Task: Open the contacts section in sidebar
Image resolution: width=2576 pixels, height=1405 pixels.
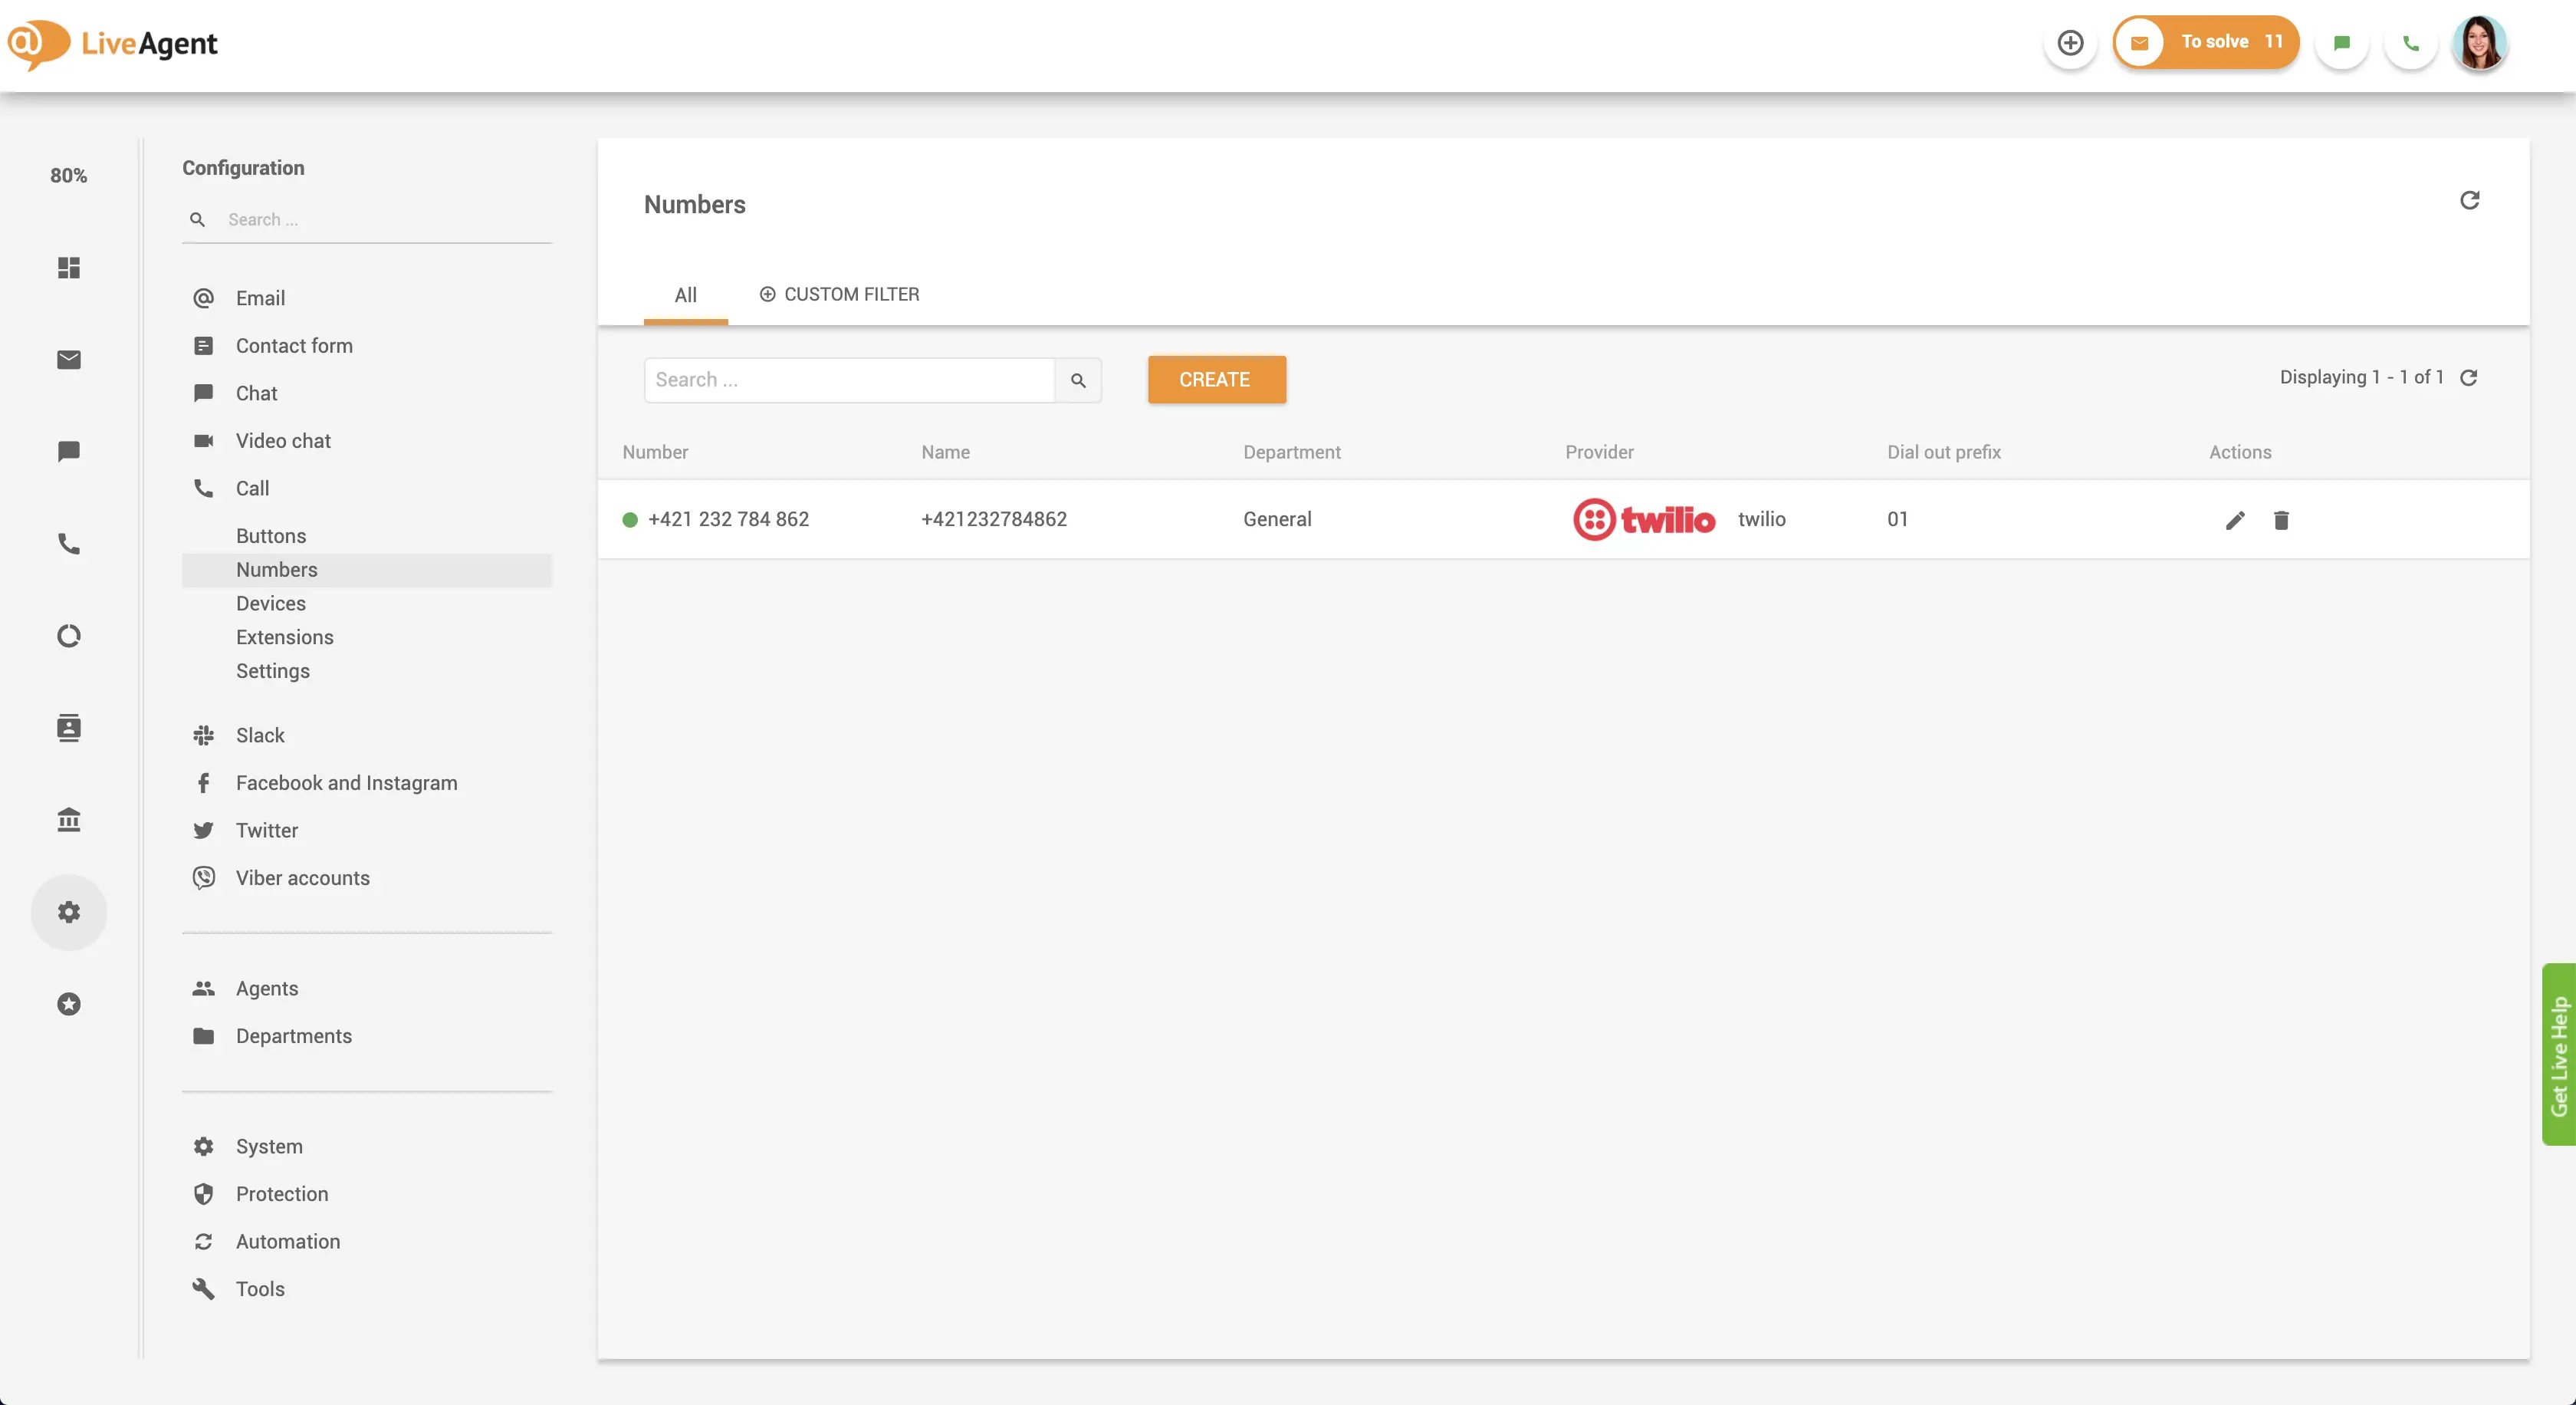Action: pos(69,727)
